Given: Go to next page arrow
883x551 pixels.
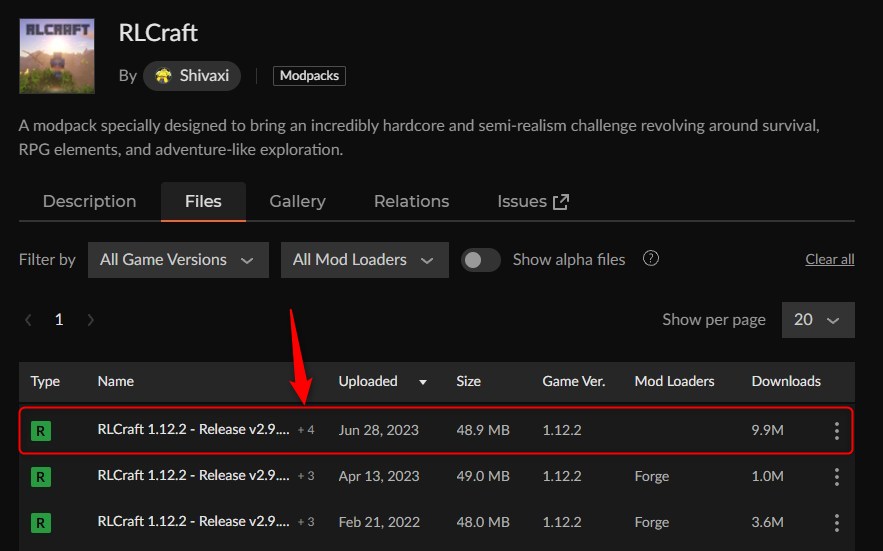Looking at the screenshot, I should click(x=91, y=320).
